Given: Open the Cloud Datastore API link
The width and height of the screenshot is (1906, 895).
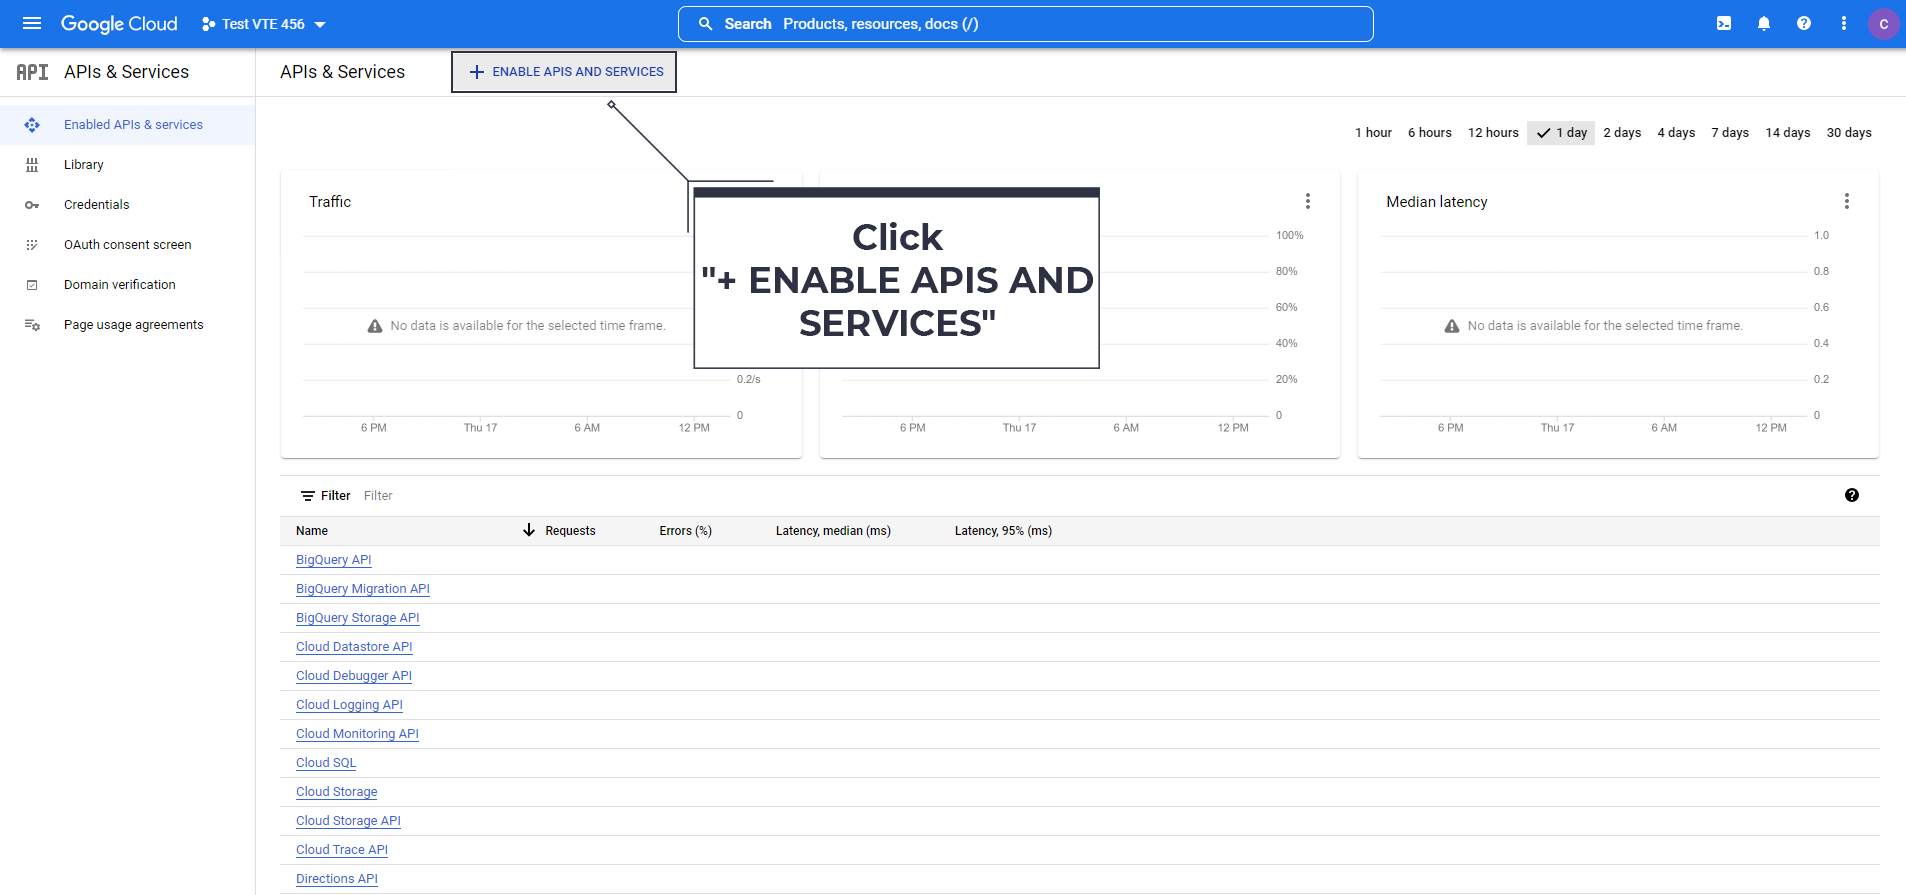Looking at the screenshot, I should [x=354, y=647].
